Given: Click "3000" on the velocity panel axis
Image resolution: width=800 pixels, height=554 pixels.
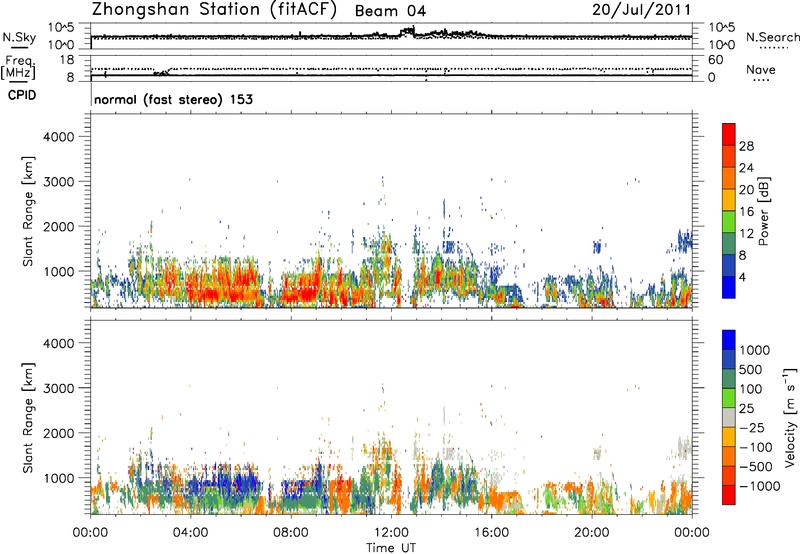Looking at the screenshot, I should tap(59, 388).
